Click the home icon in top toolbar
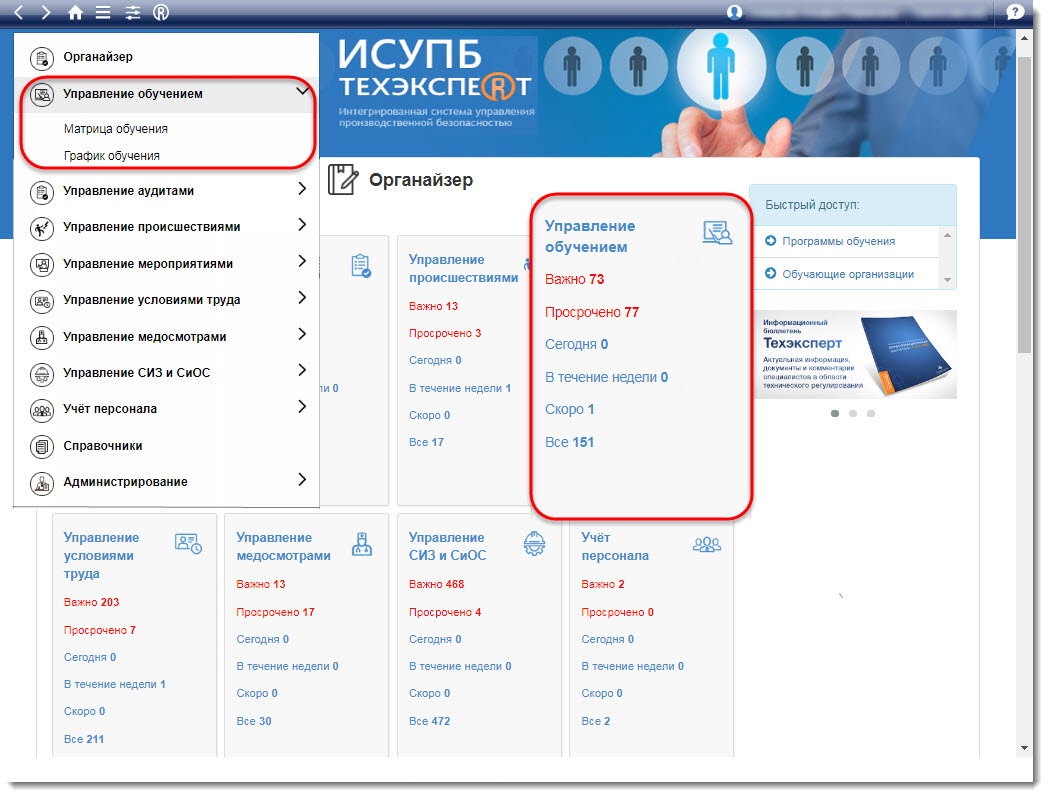The image size is (1048, 797). tap(75, 13)
